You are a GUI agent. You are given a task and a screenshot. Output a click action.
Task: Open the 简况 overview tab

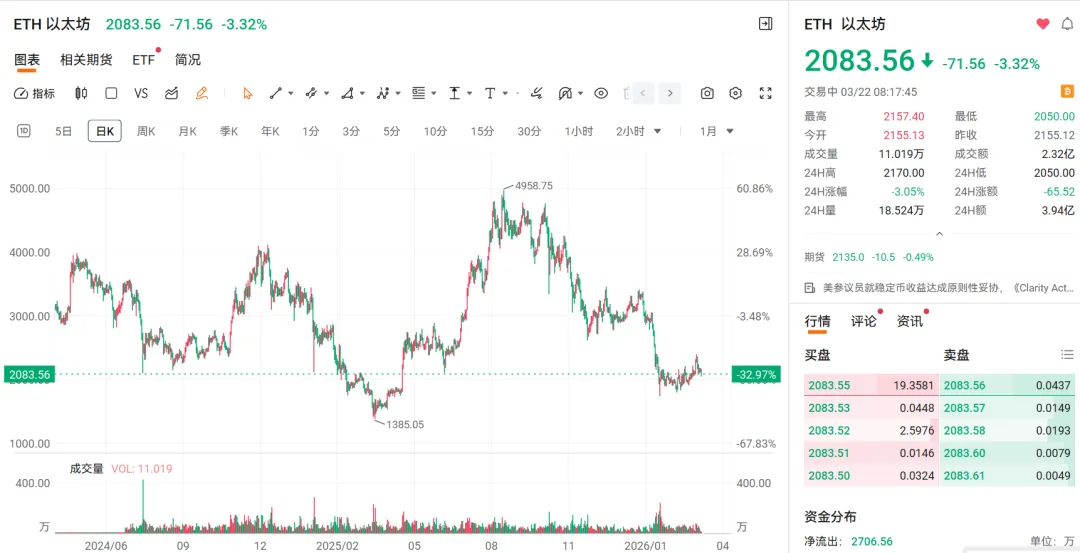pyautogui.click(x=187, y=60)
